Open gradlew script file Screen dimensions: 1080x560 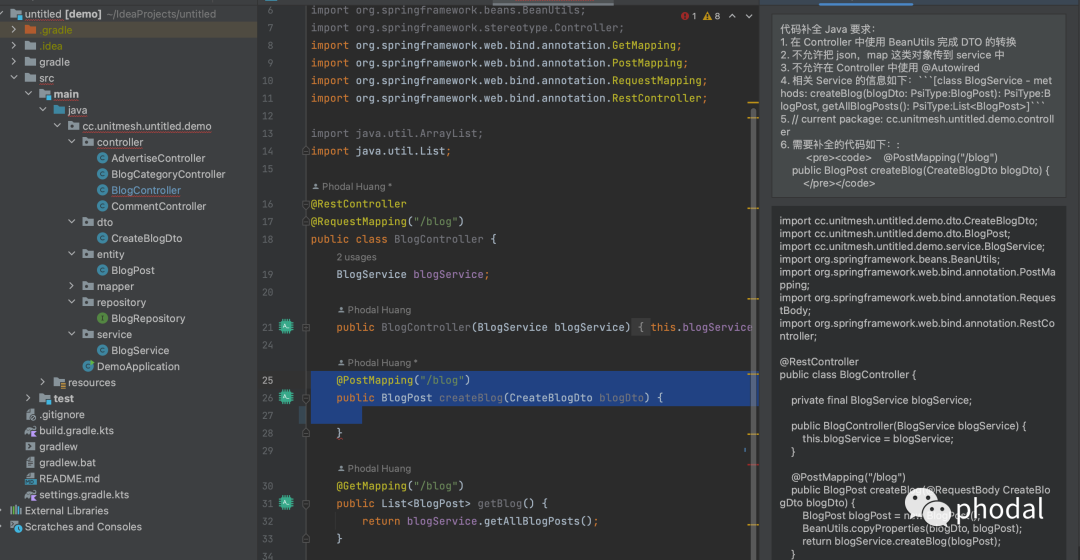click(59, 446)
